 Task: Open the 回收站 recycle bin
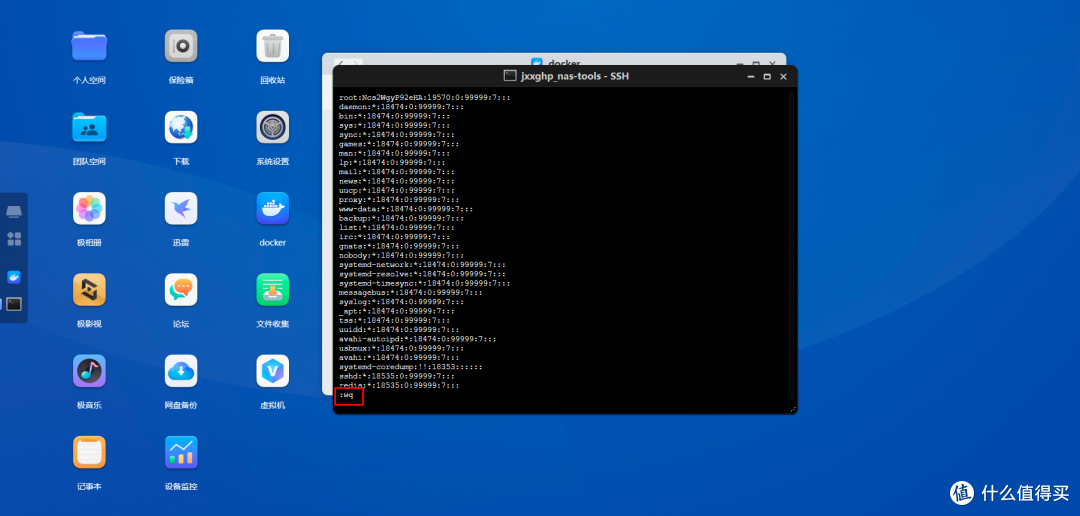pos(272,46)
